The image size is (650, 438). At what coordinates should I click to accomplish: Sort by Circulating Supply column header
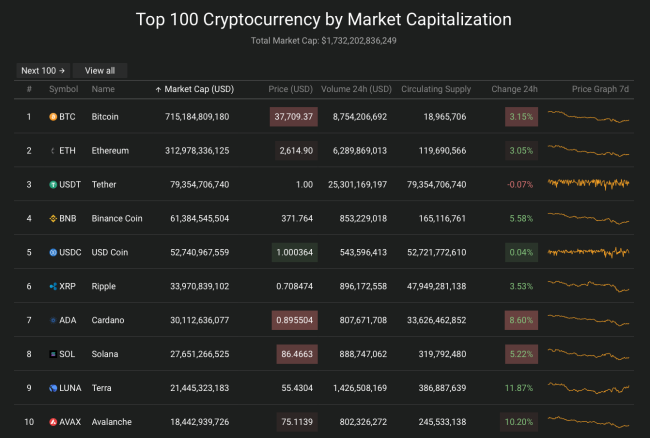tap(436, 89)
